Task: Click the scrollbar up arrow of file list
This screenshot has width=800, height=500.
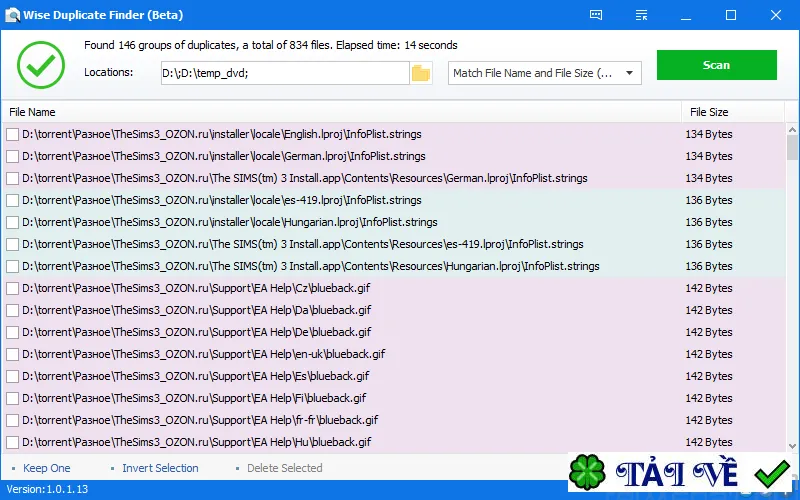Action: [792, 130]
